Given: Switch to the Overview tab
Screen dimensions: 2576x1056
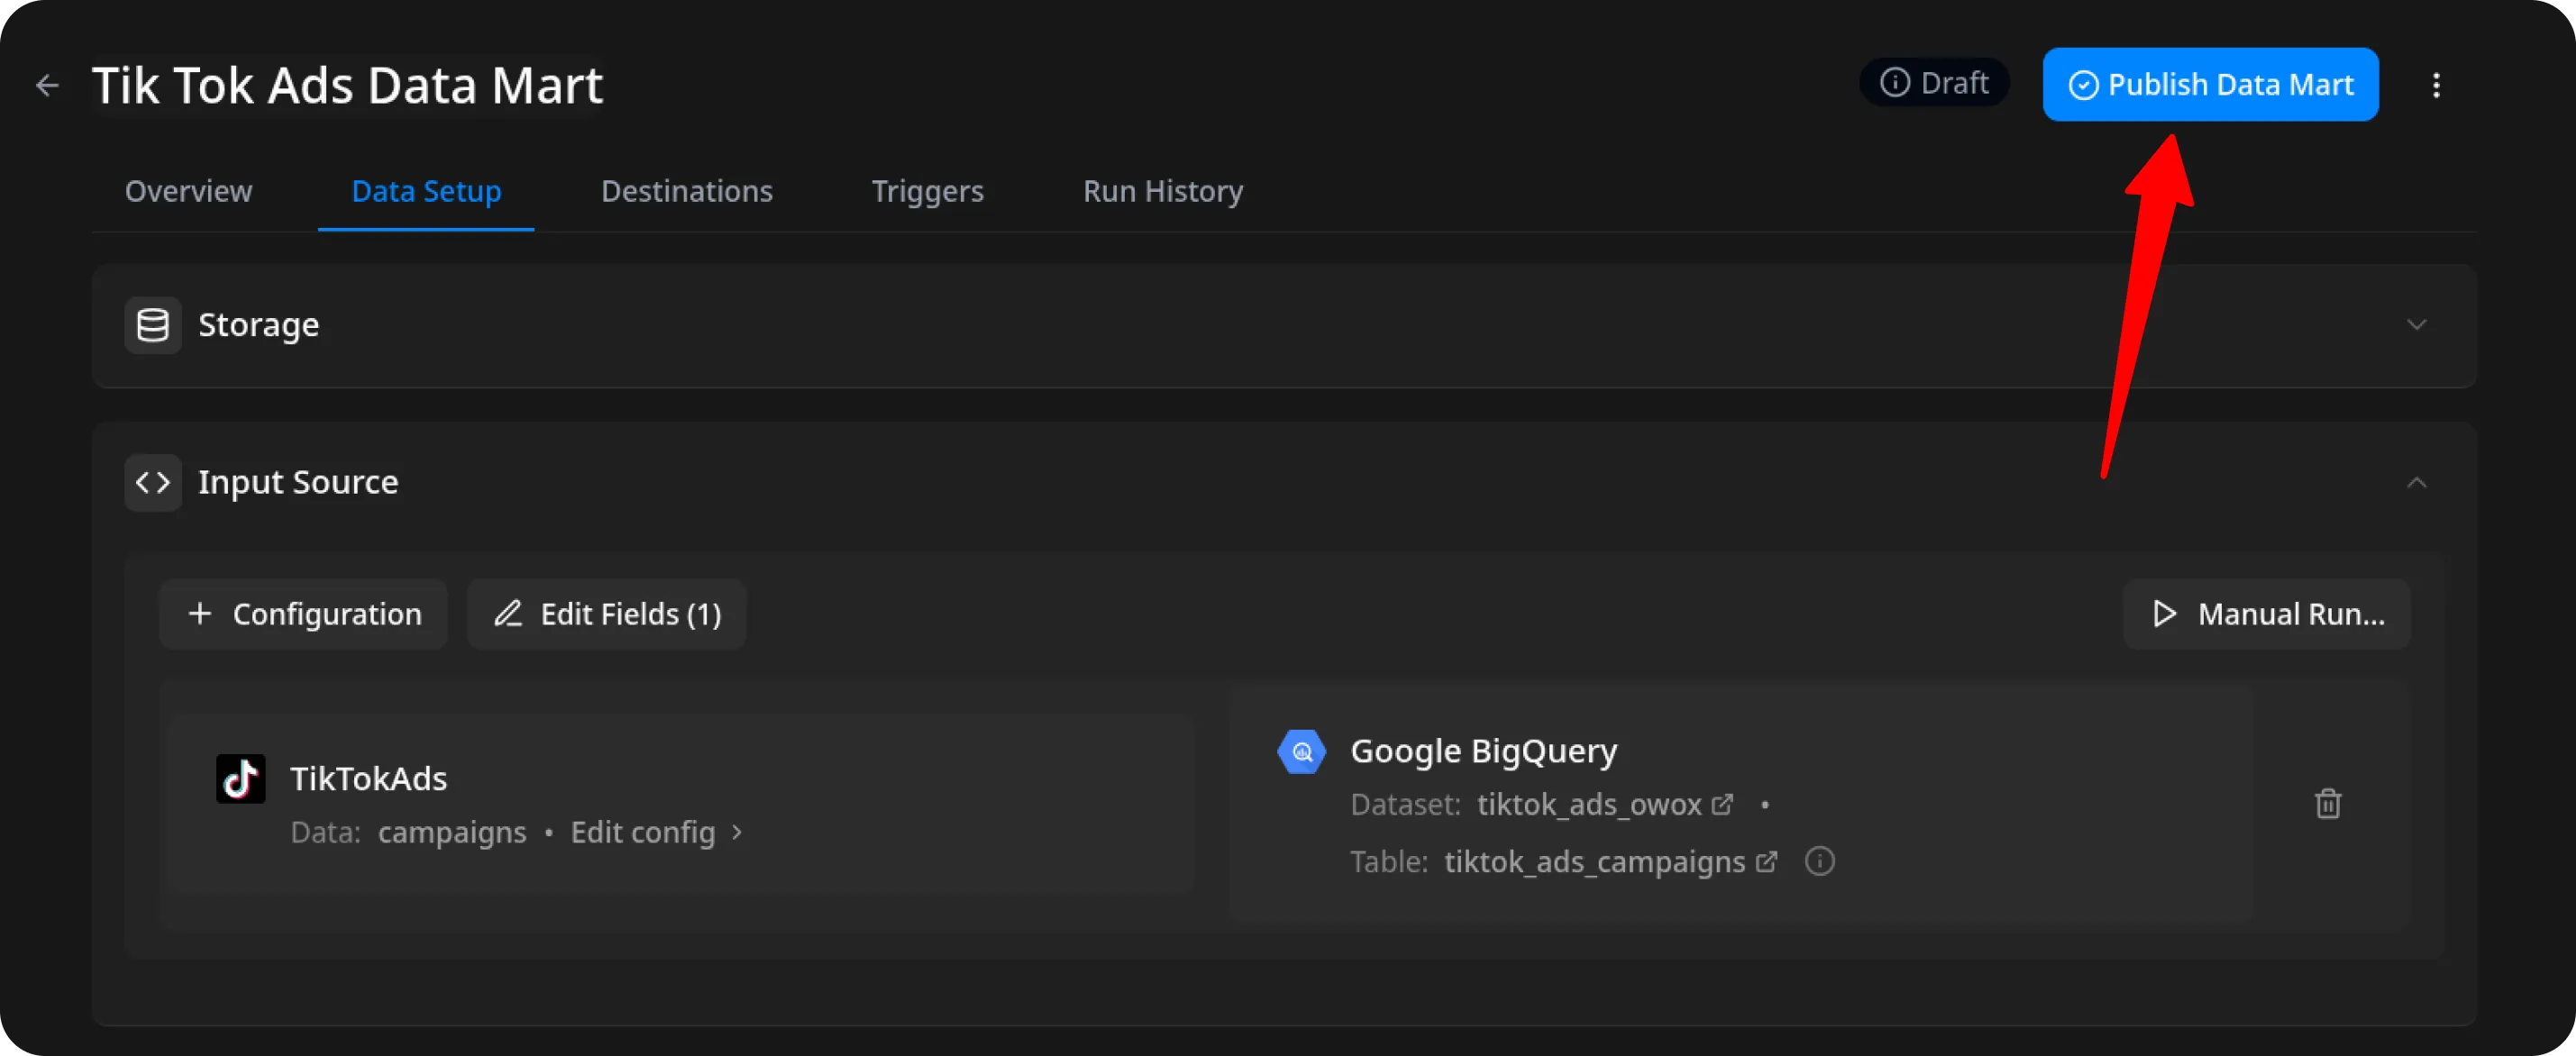Looking at the screenshot, I should coord(189,191).
